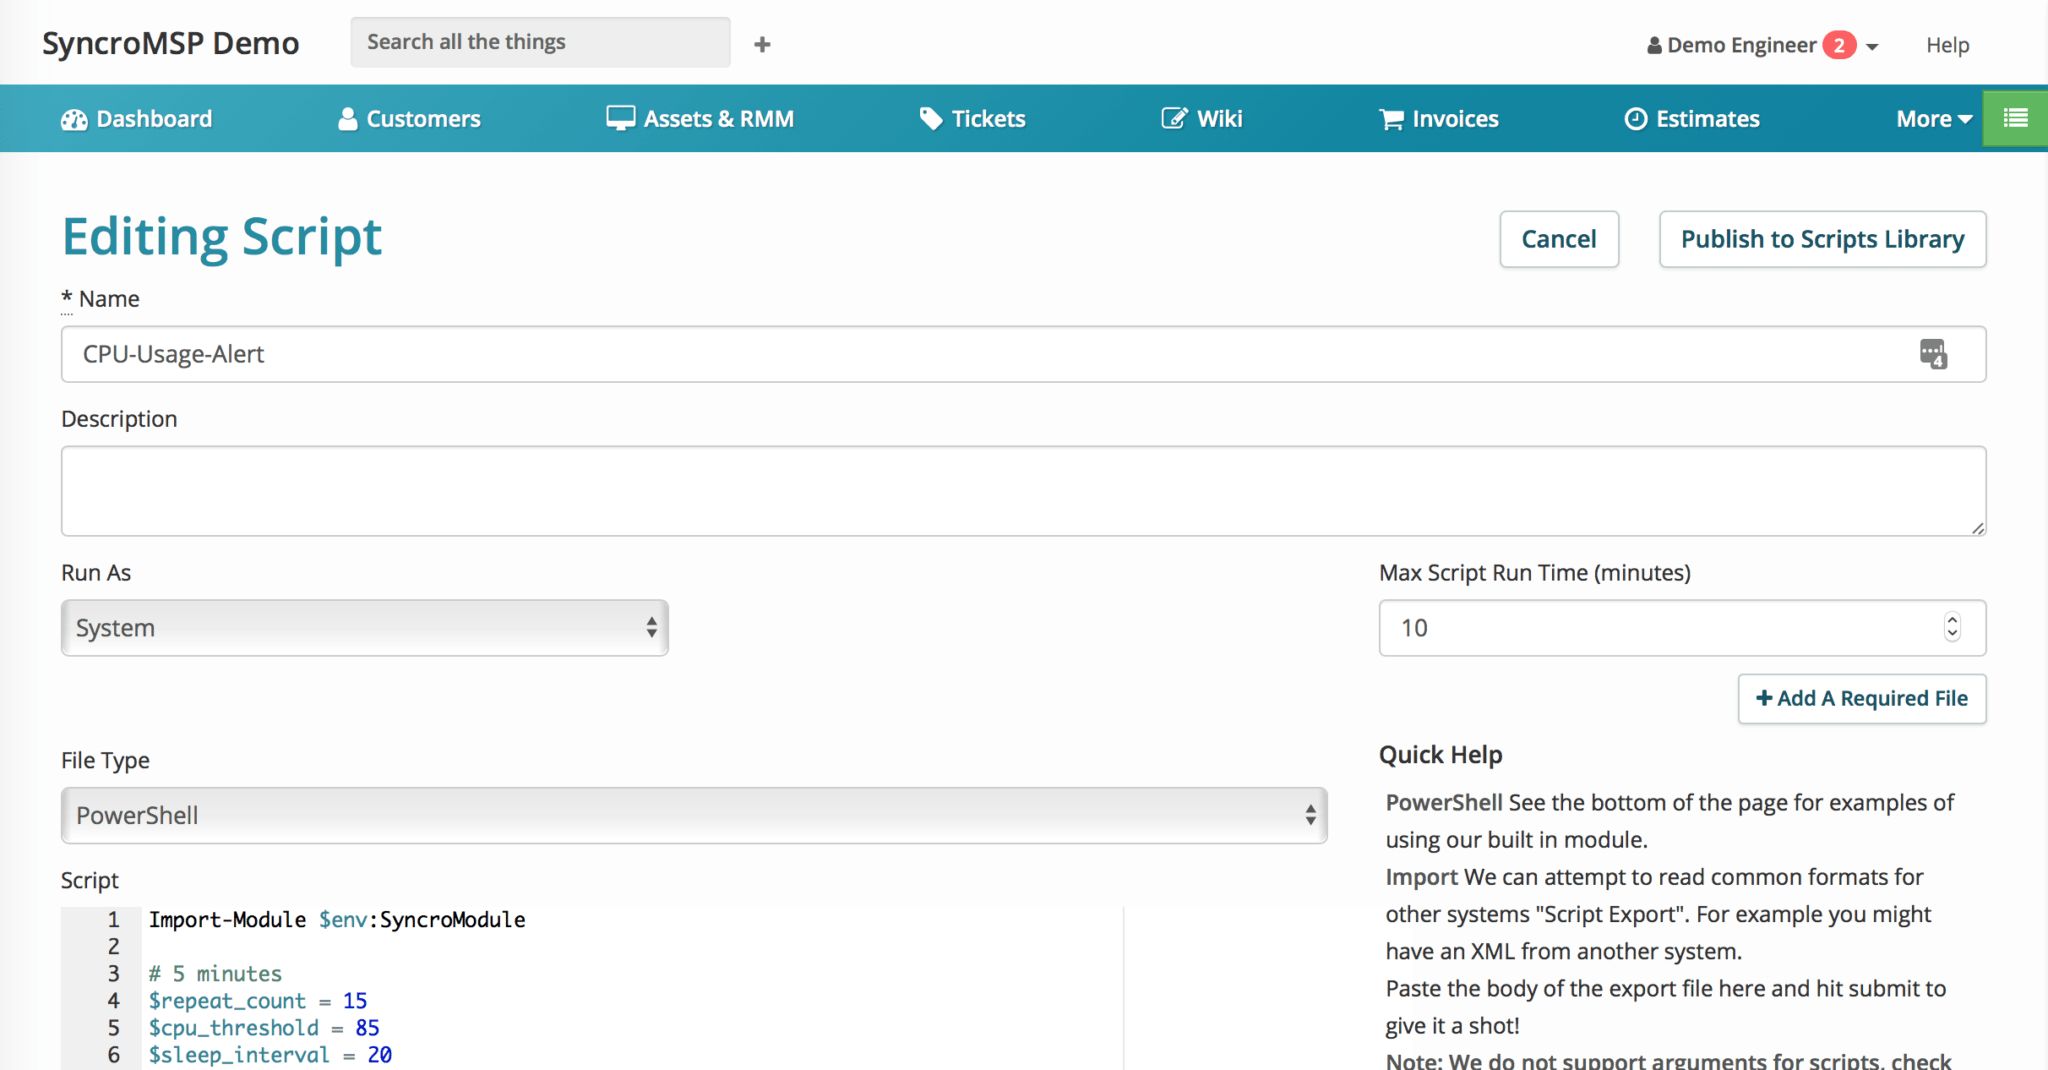Switch to the Tickets tab
Viewport: 2048px width, 1070px height.
[x=972, y=119]
